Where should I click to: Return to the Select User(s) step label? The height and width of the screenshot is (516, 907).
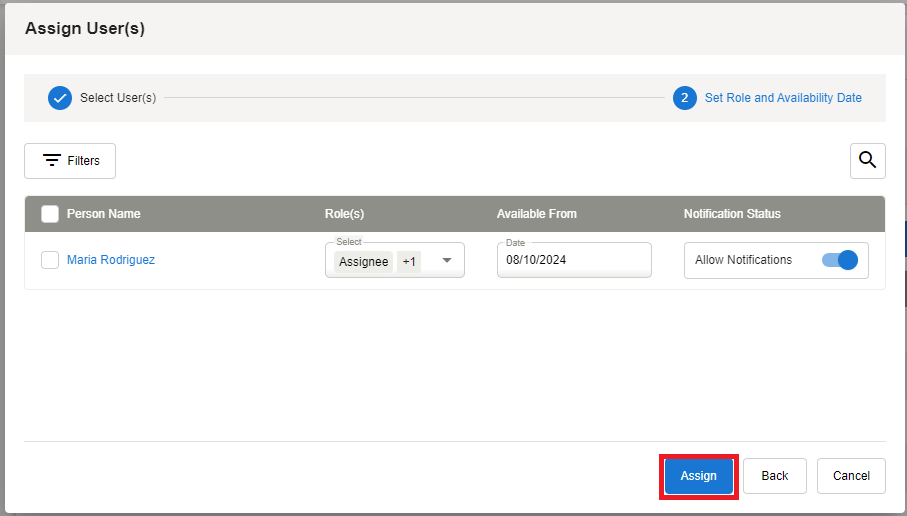[118, 98]
